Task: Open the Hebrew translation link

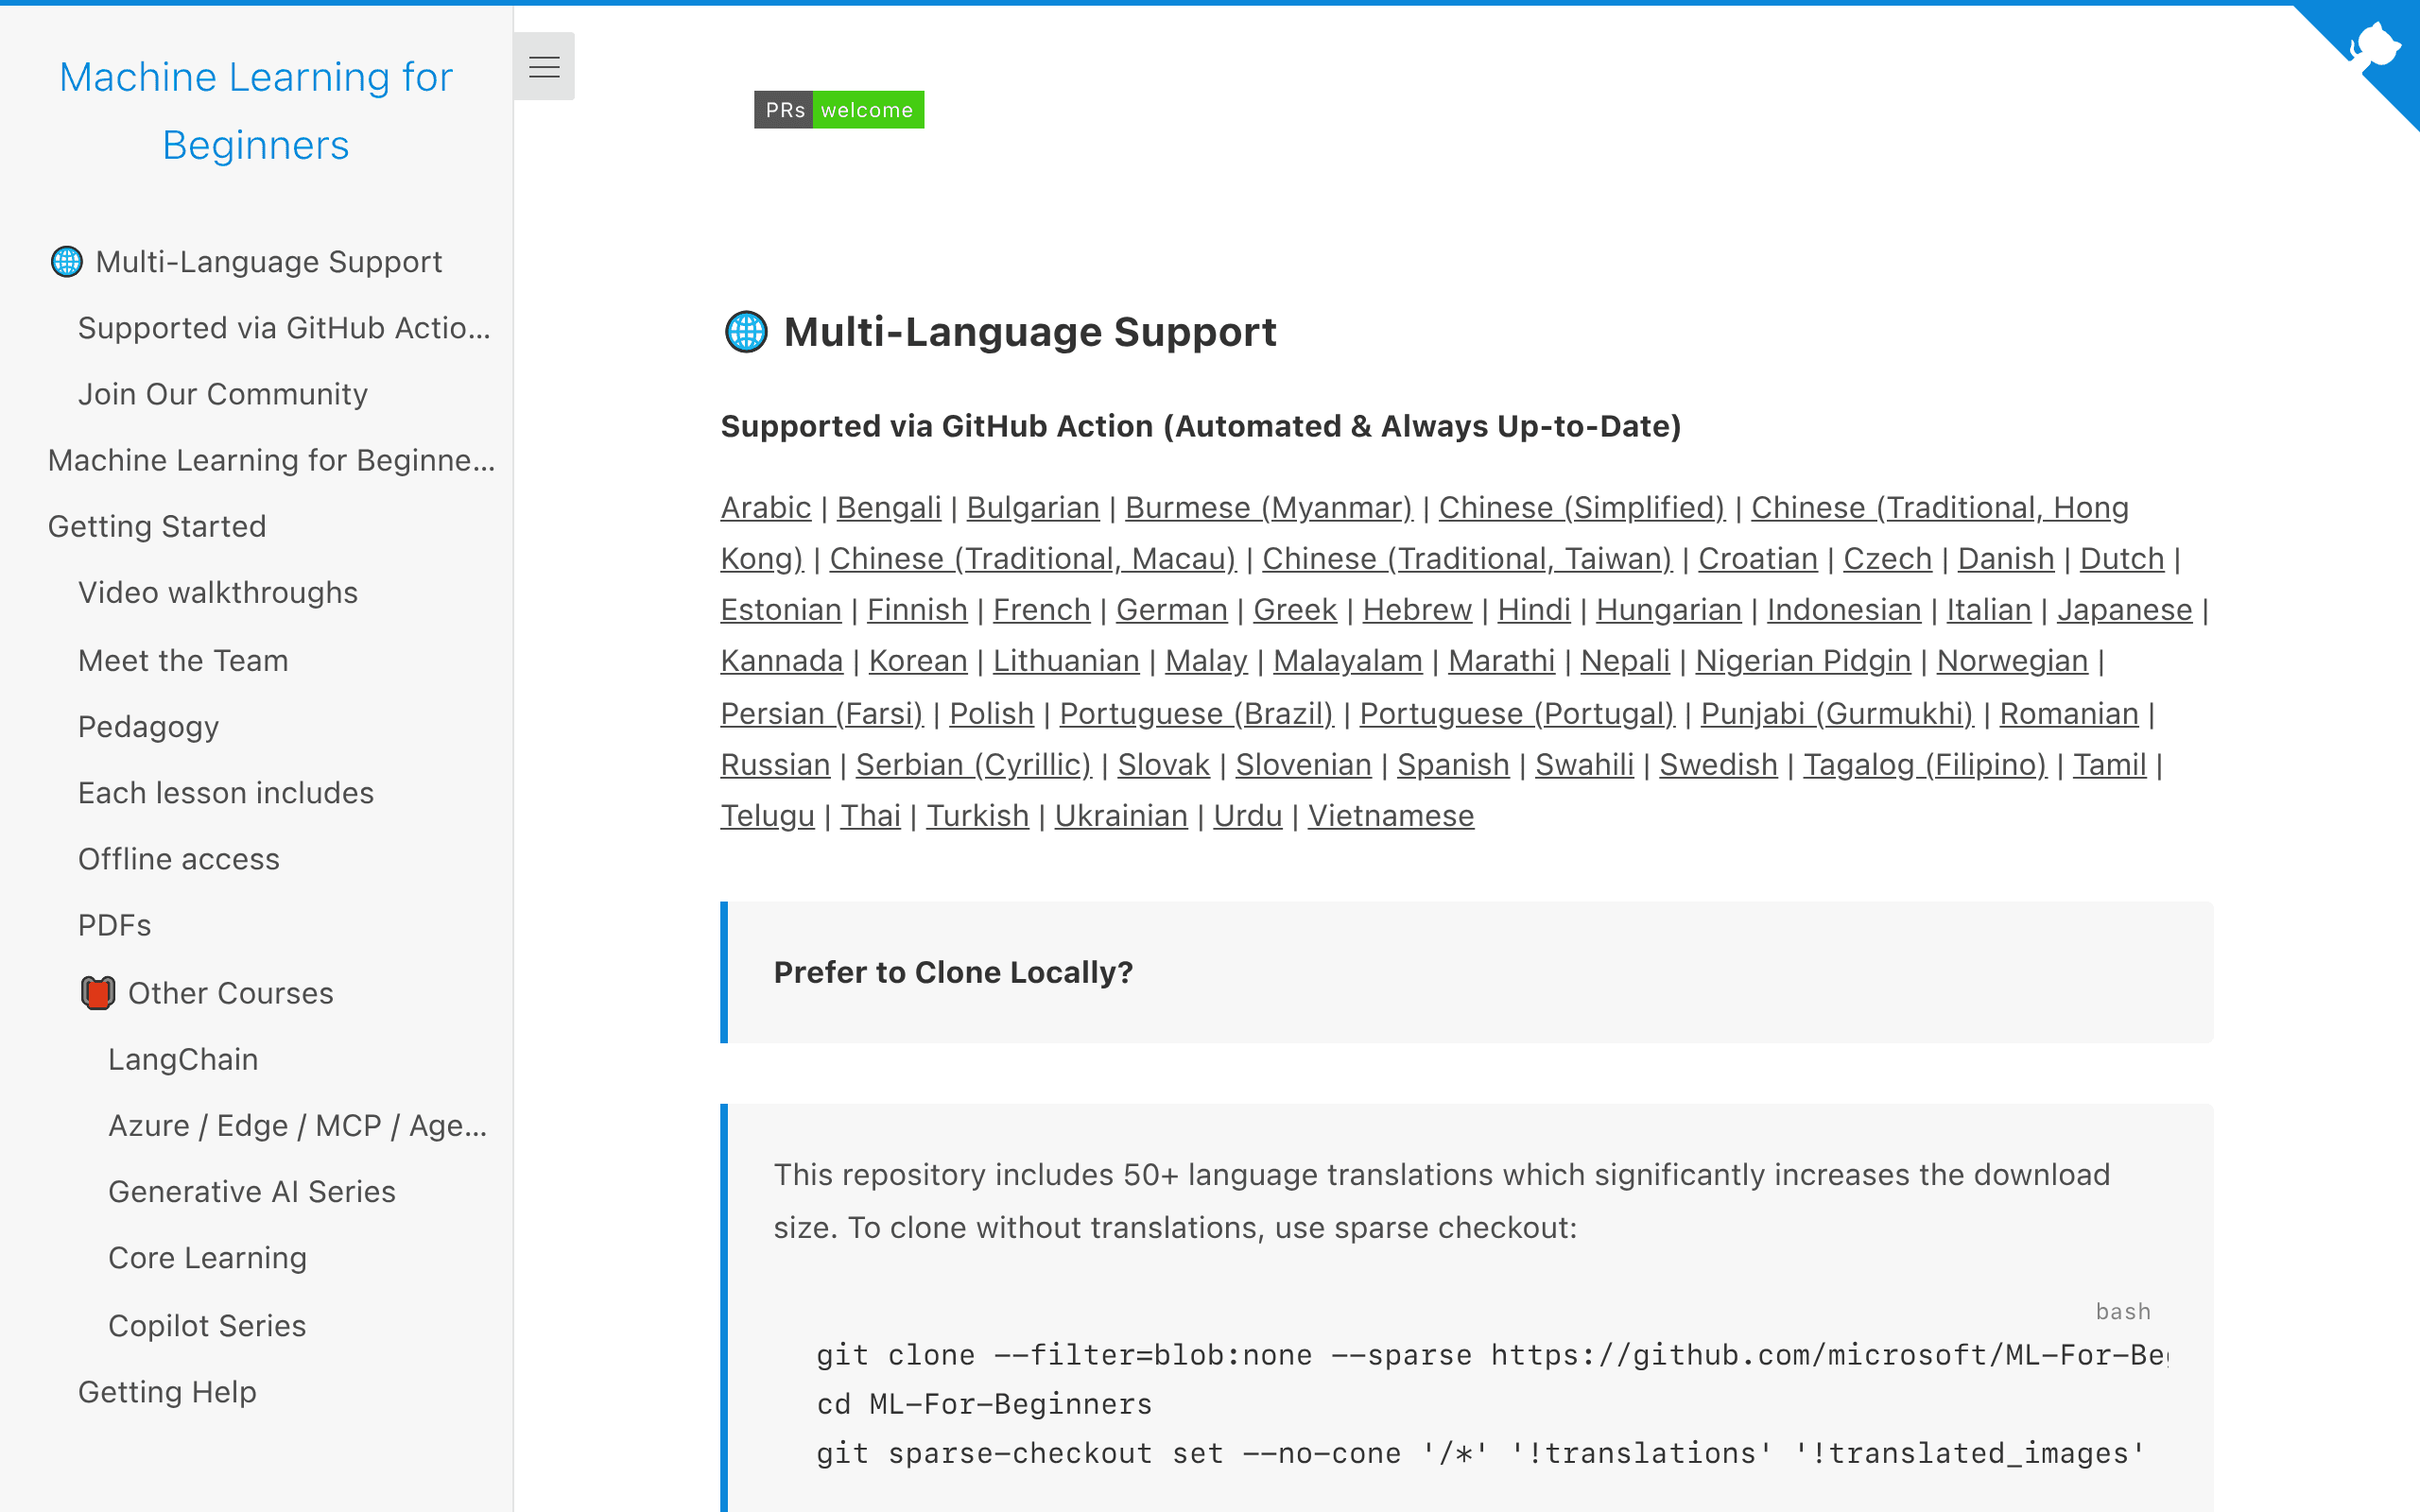Action: [1417, 609]
